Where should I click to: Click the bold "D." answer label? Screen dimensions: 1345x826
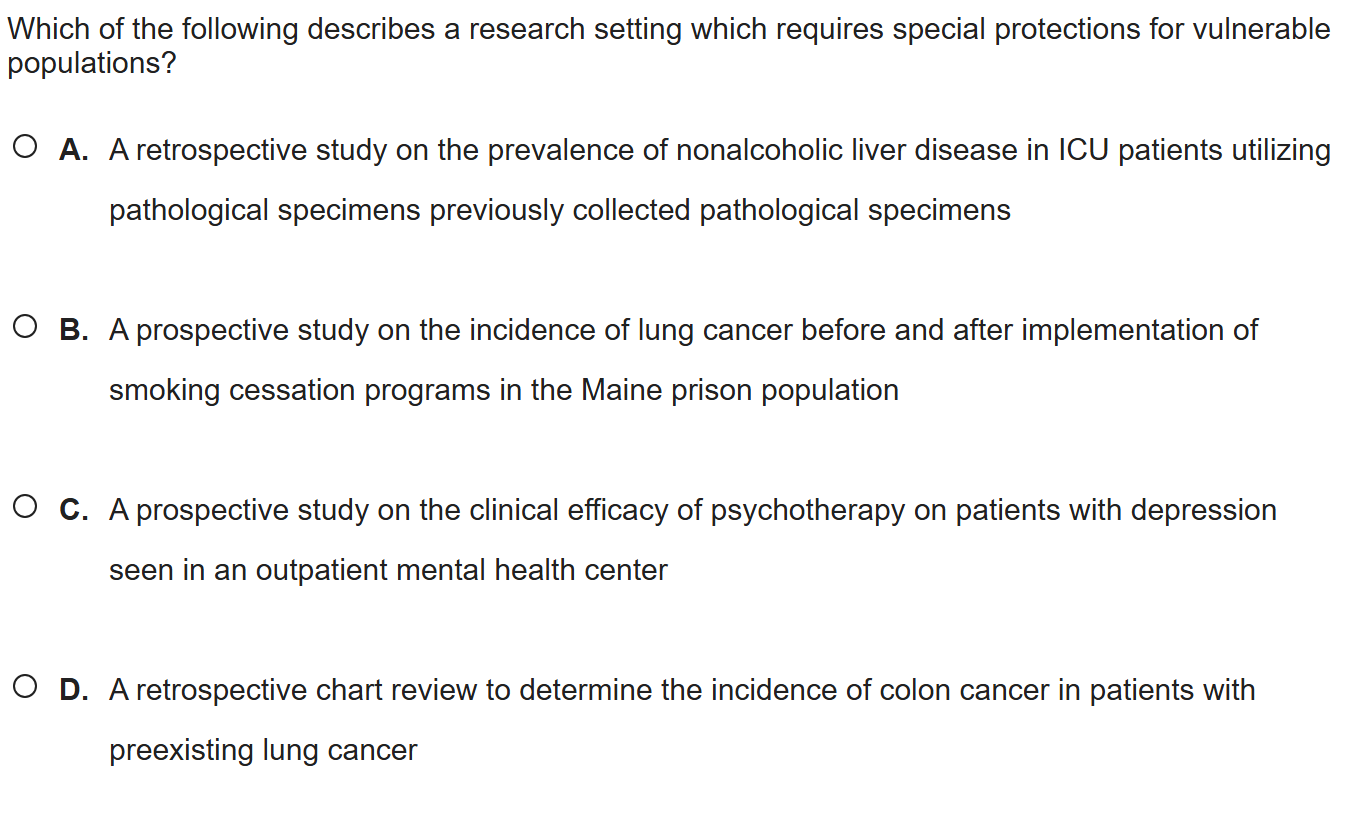click(x=73, y=690)
